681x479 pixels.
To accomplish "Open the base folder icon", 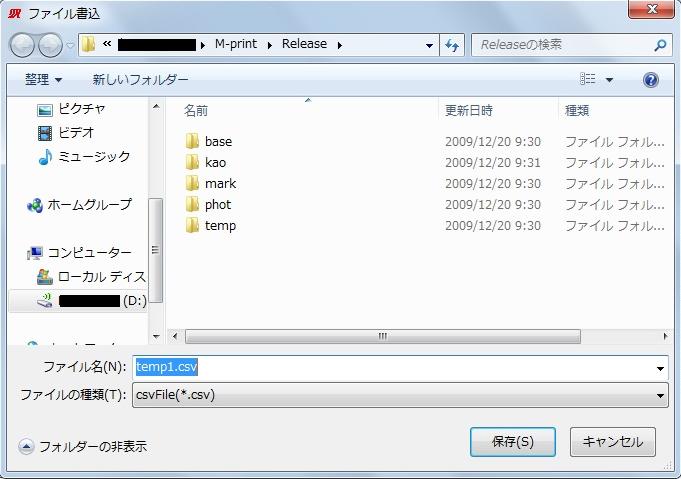I will 193,142.
